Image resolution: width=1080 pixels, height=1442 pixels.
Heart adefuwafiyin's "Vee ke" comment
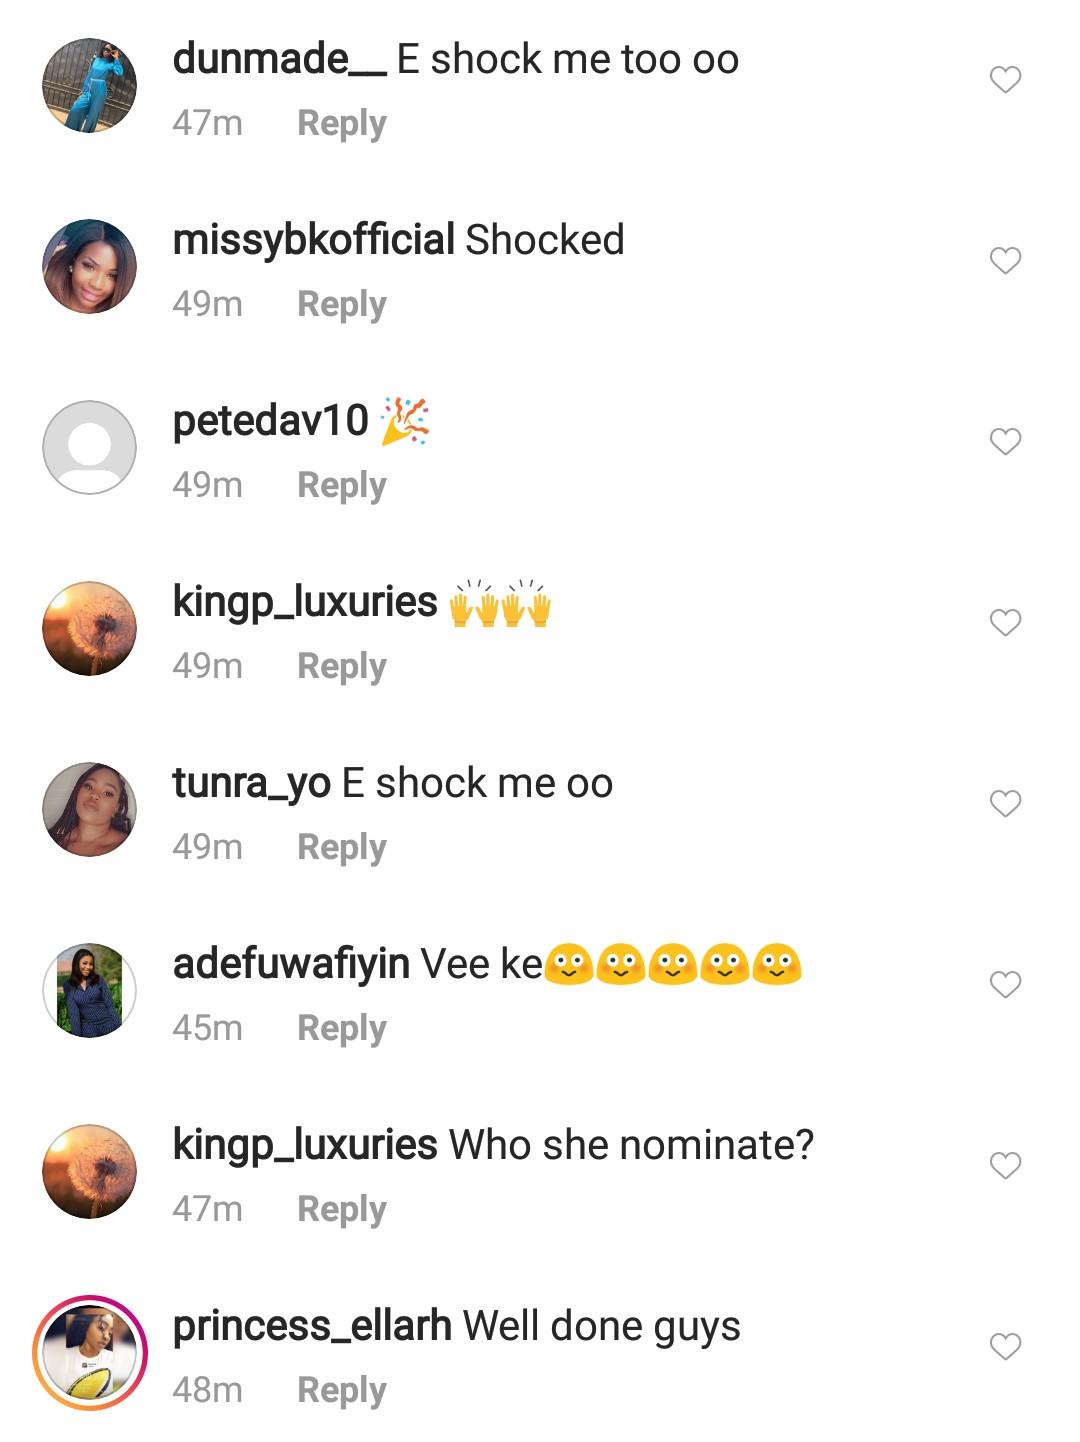pyautogui.click(x=1005, y=984)
